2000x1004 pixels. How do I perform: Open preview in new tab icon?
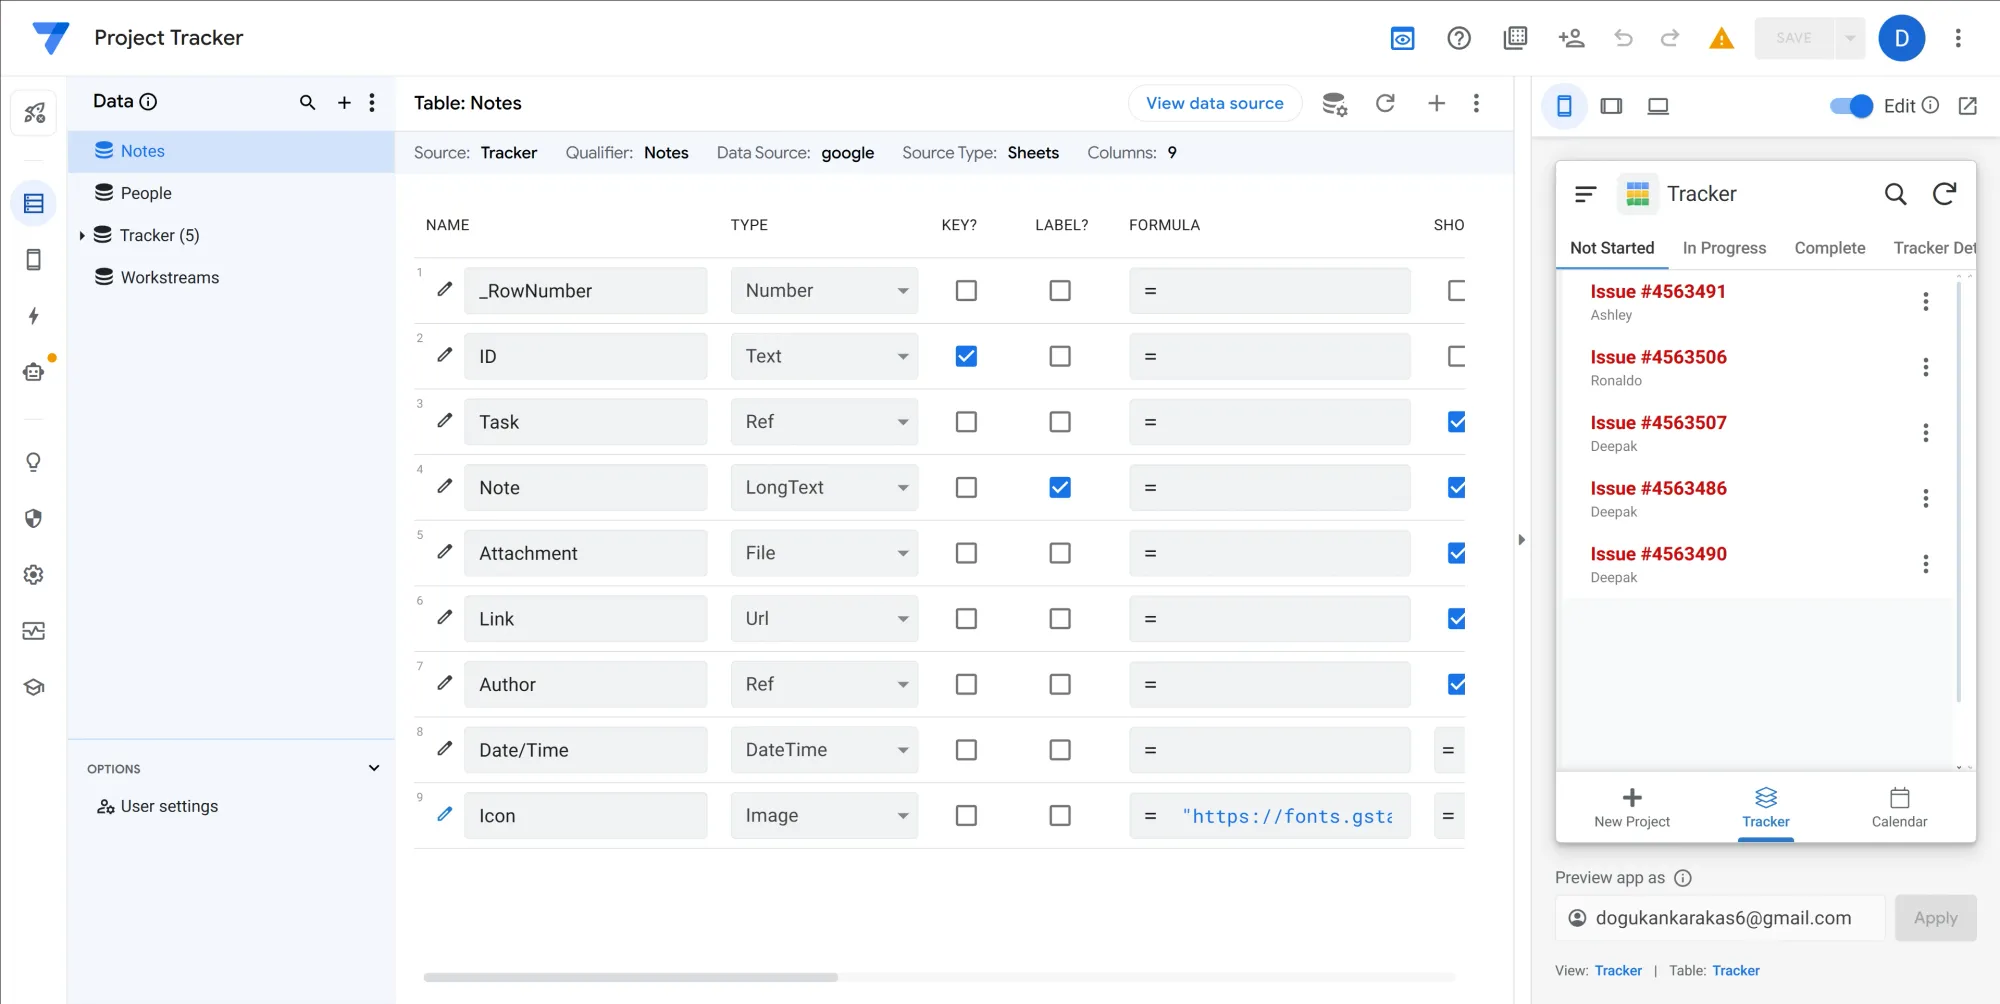tap(1967, 106)
